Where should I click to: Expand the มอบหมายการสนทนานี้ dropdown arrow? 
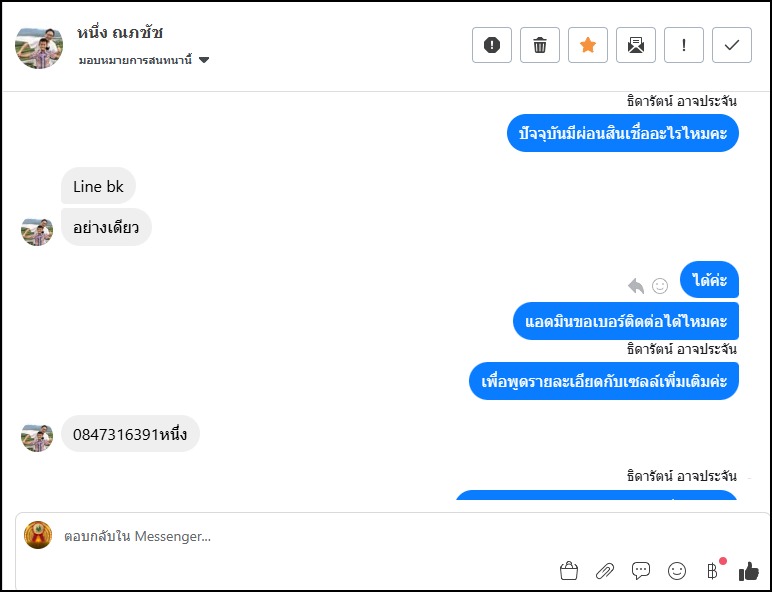pos(204,60)
